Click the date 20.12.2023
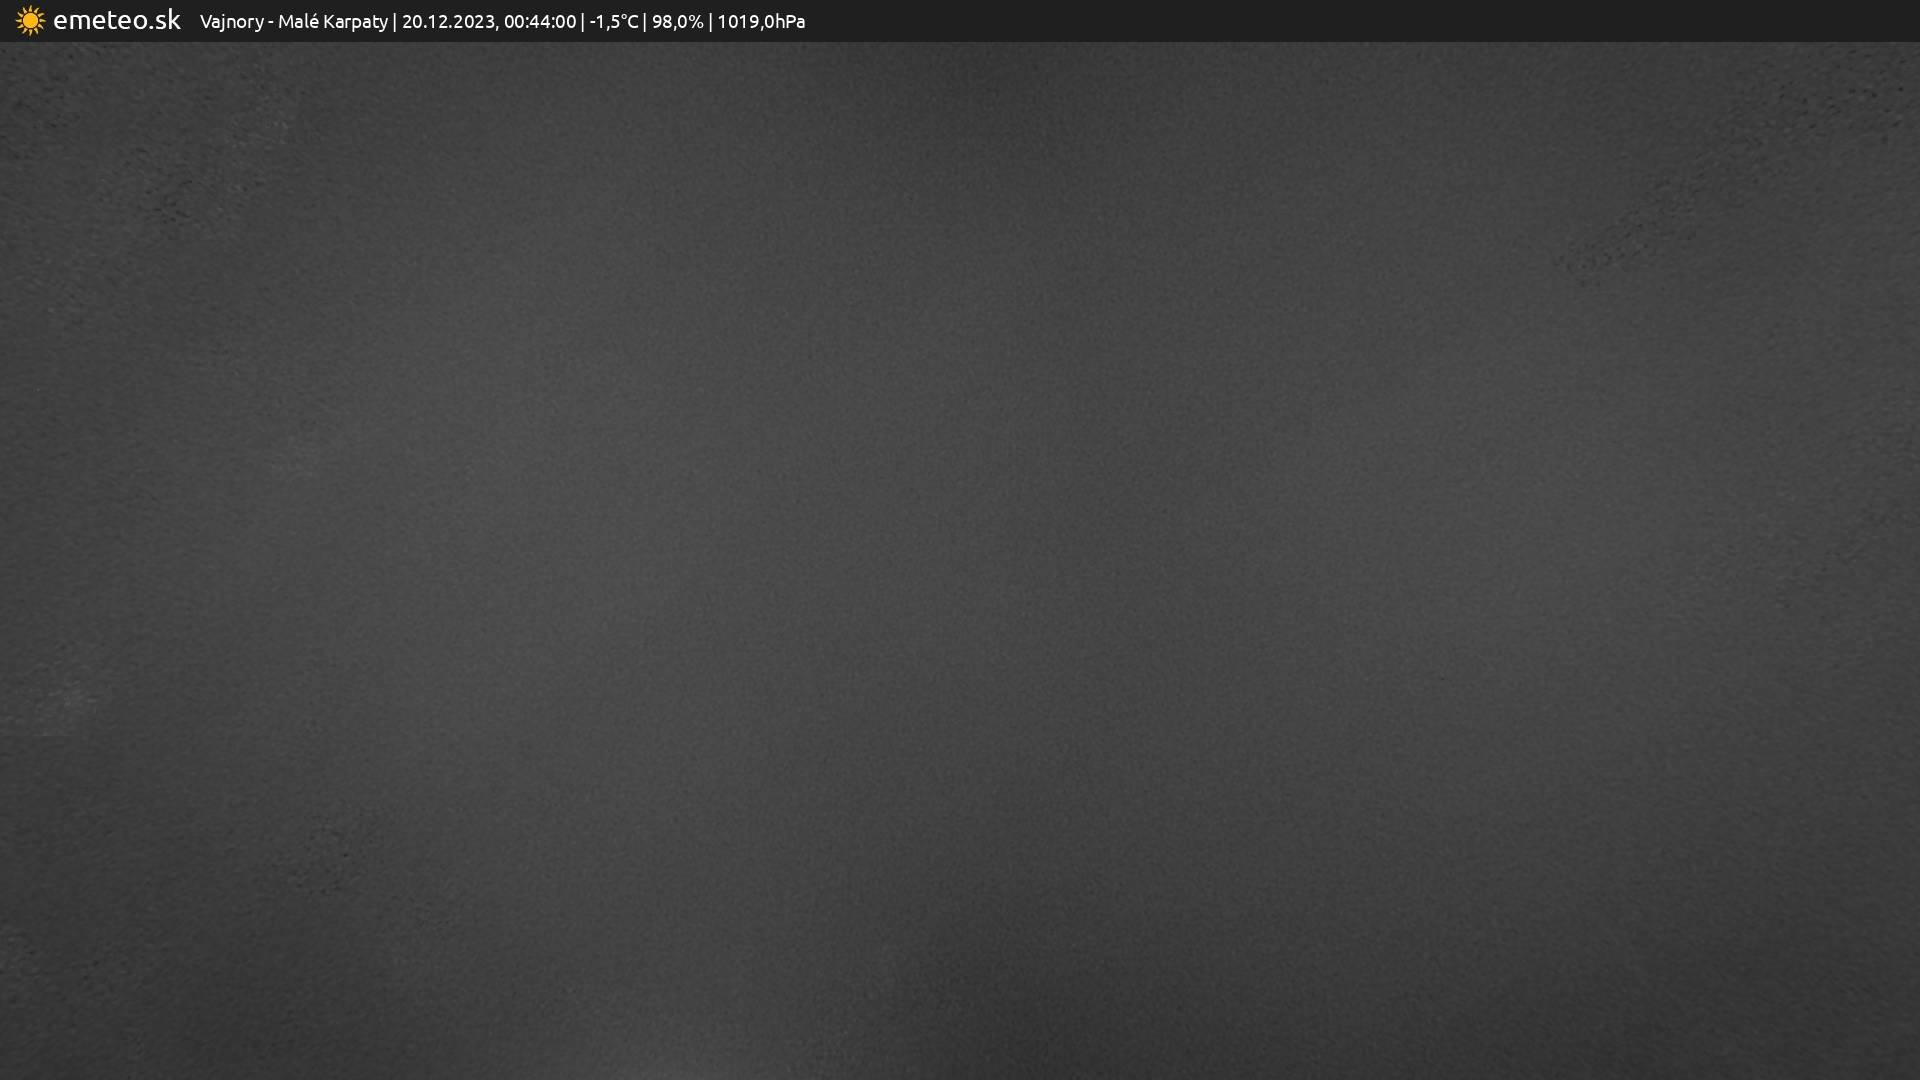 point(448,21)
